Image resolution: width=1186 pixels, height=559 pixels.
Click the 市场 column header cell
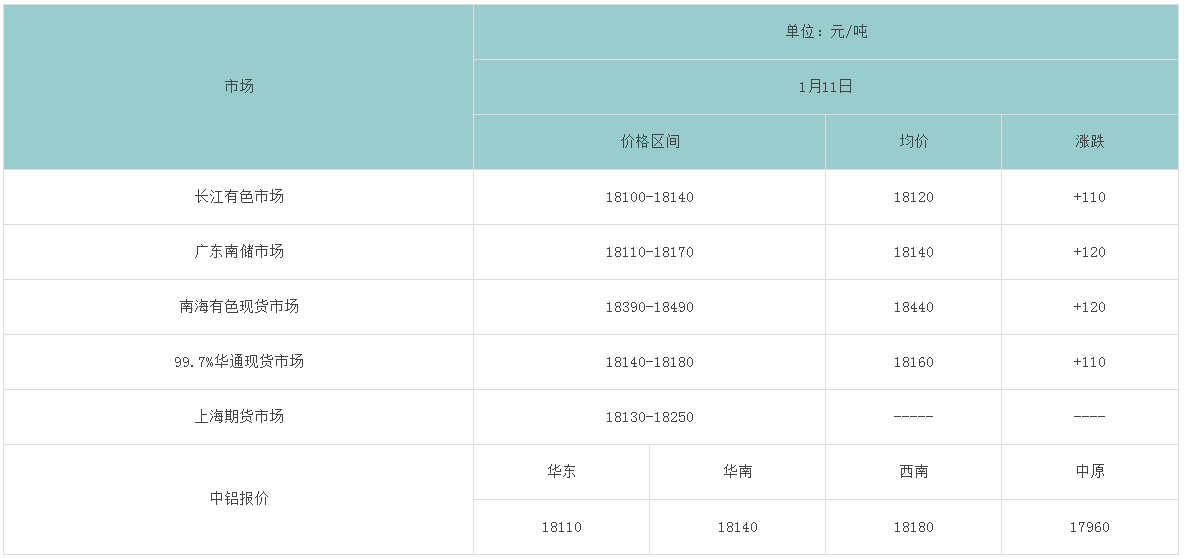239,87
